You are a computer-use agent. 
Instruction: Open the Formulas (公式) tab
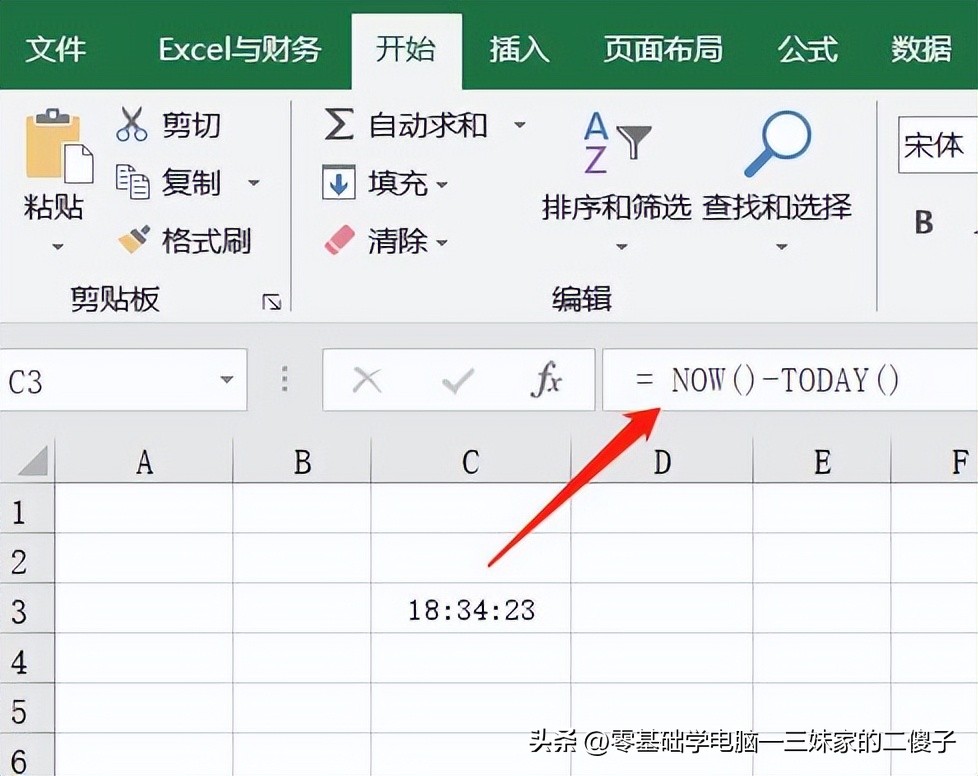pyautogui.click(x=808, y=49)
